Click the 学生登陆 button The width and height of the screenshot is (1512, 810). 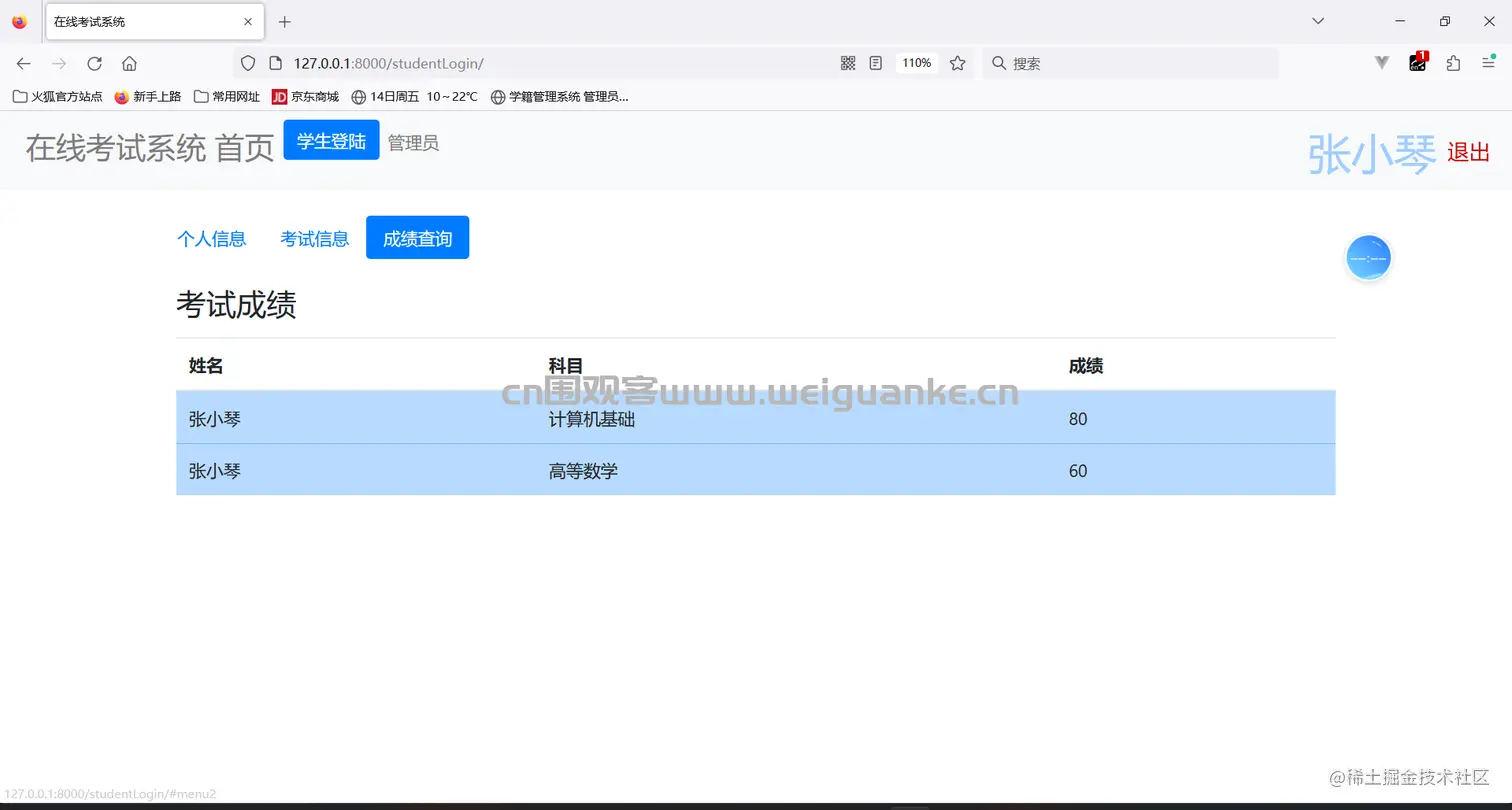(x=331, y=140)
